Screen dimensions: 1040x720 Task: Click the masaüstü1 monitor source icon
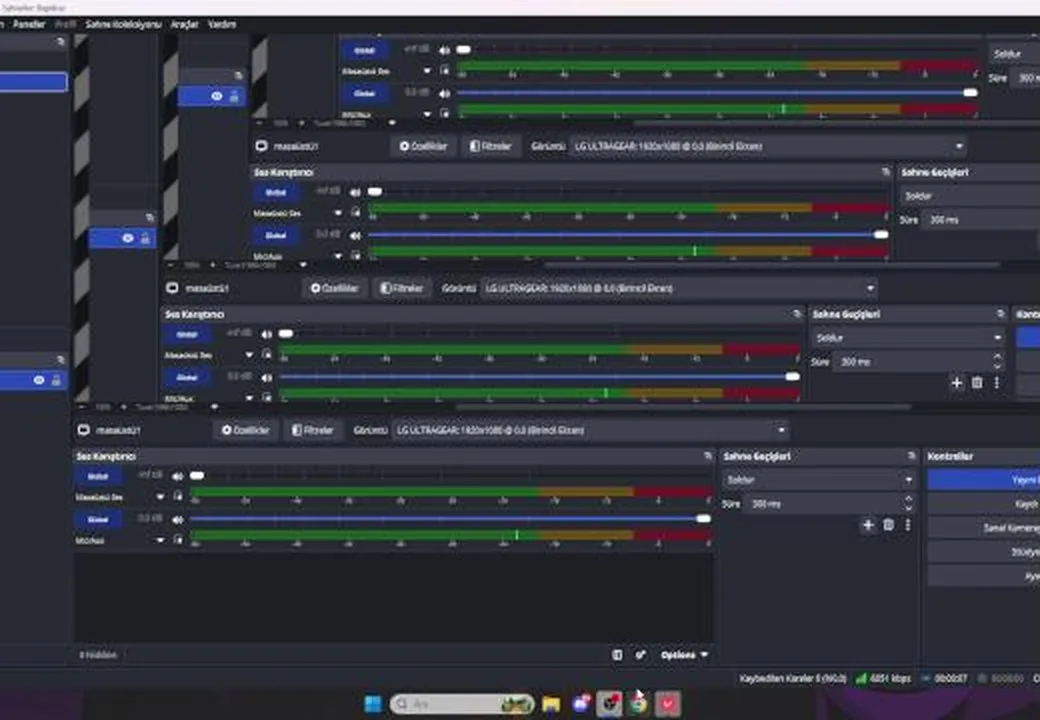84,430
